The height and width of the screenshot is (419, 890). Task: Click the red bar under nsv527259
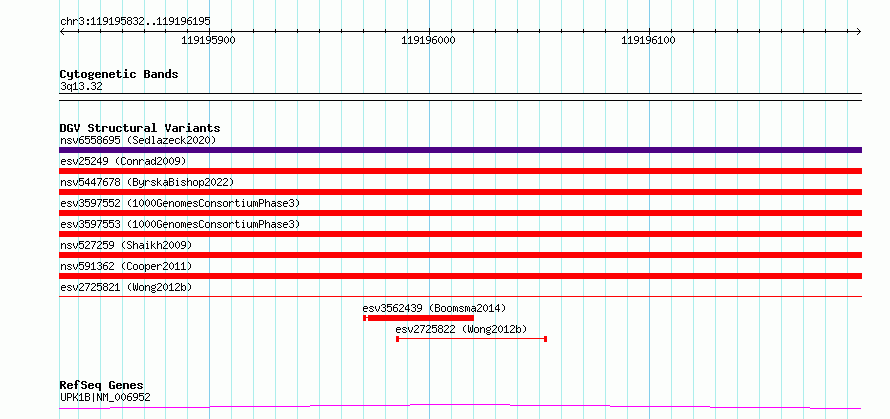coord(460,255)
